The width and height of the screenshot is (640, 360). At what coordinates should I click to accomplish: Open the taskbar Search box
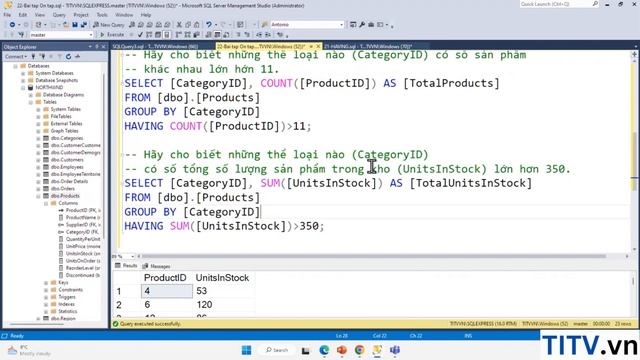click(x=277, y=350)
